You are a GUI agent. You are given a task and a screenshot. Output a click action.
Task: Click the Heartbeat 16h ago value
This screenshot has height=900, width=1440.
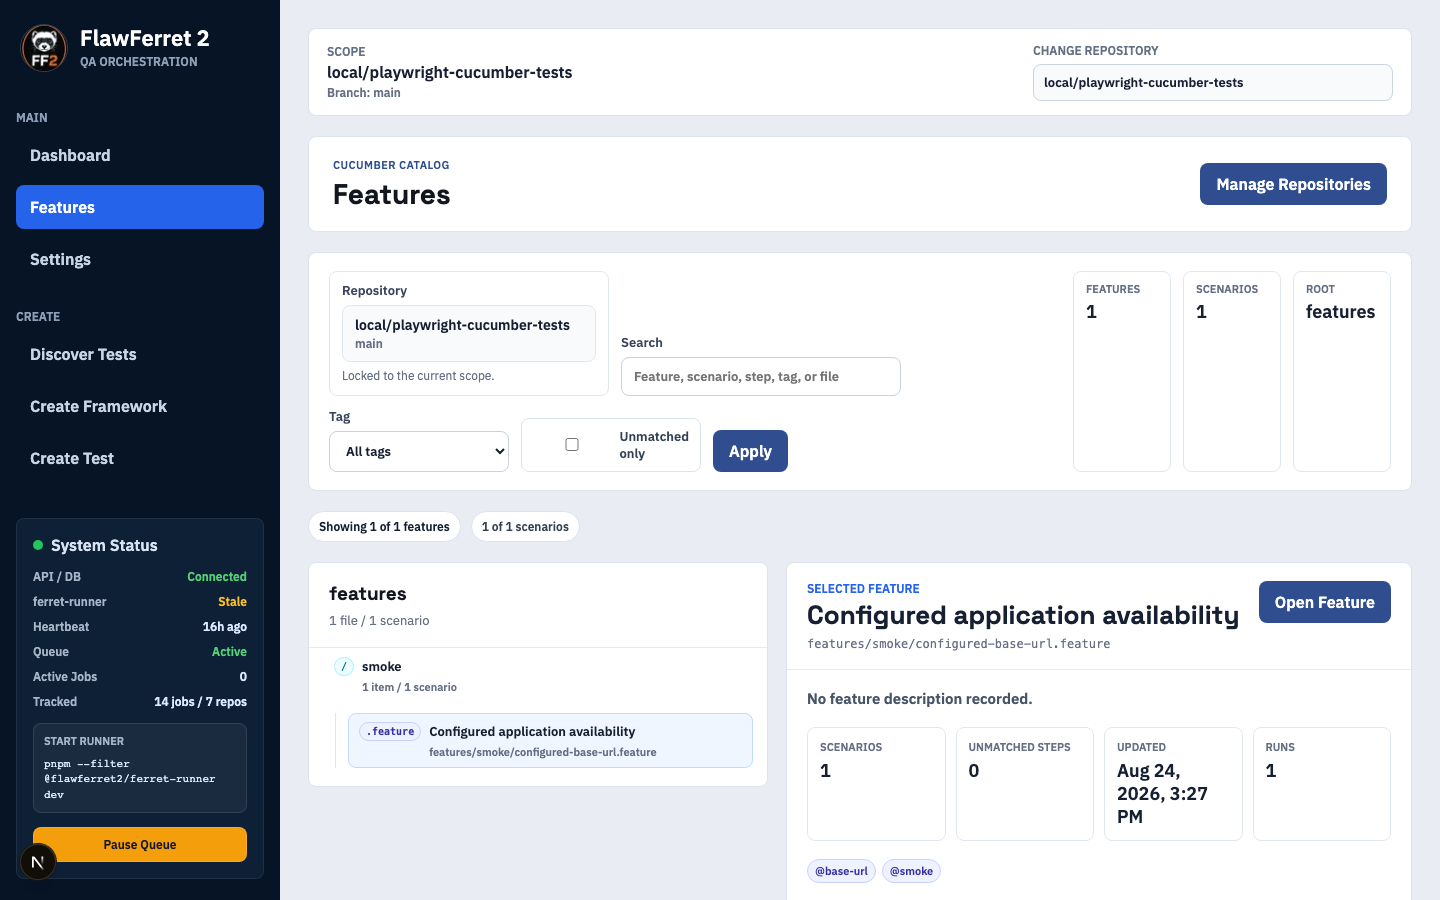[x=225, y=627]
